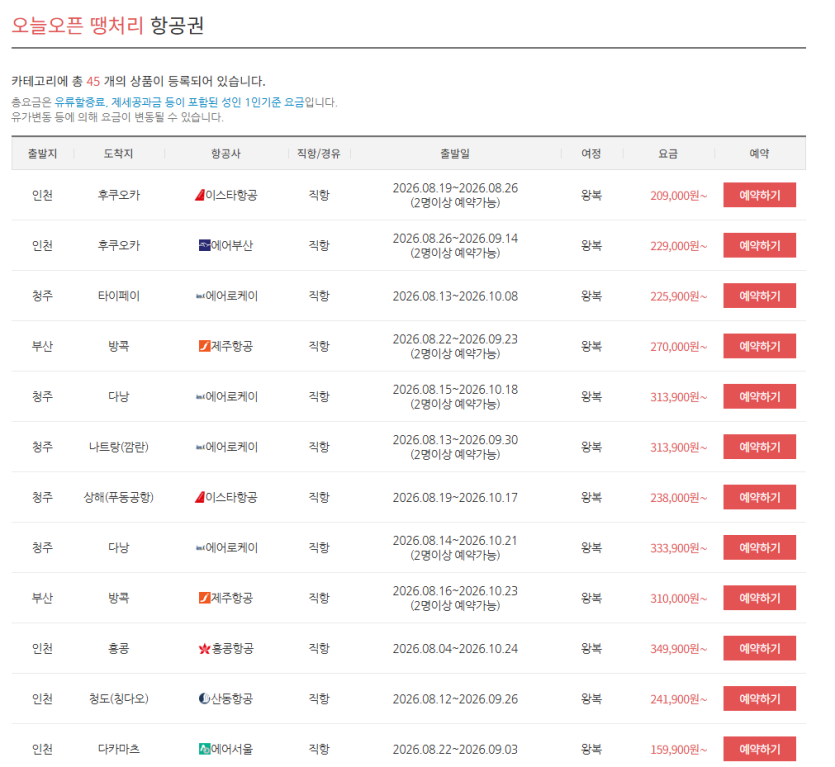Screen dimensions: 835x767
Task: Click the Aero K logo in the 333,900원 다낭 row
Action: 200,548
